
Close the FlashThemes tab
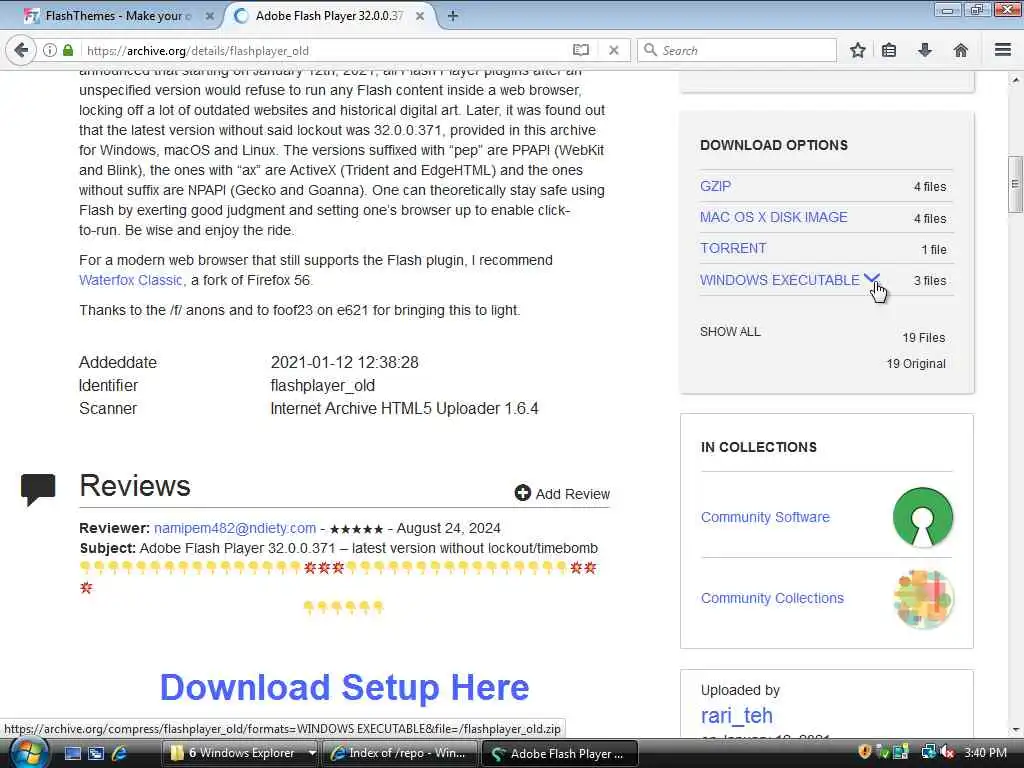(210, 16)
